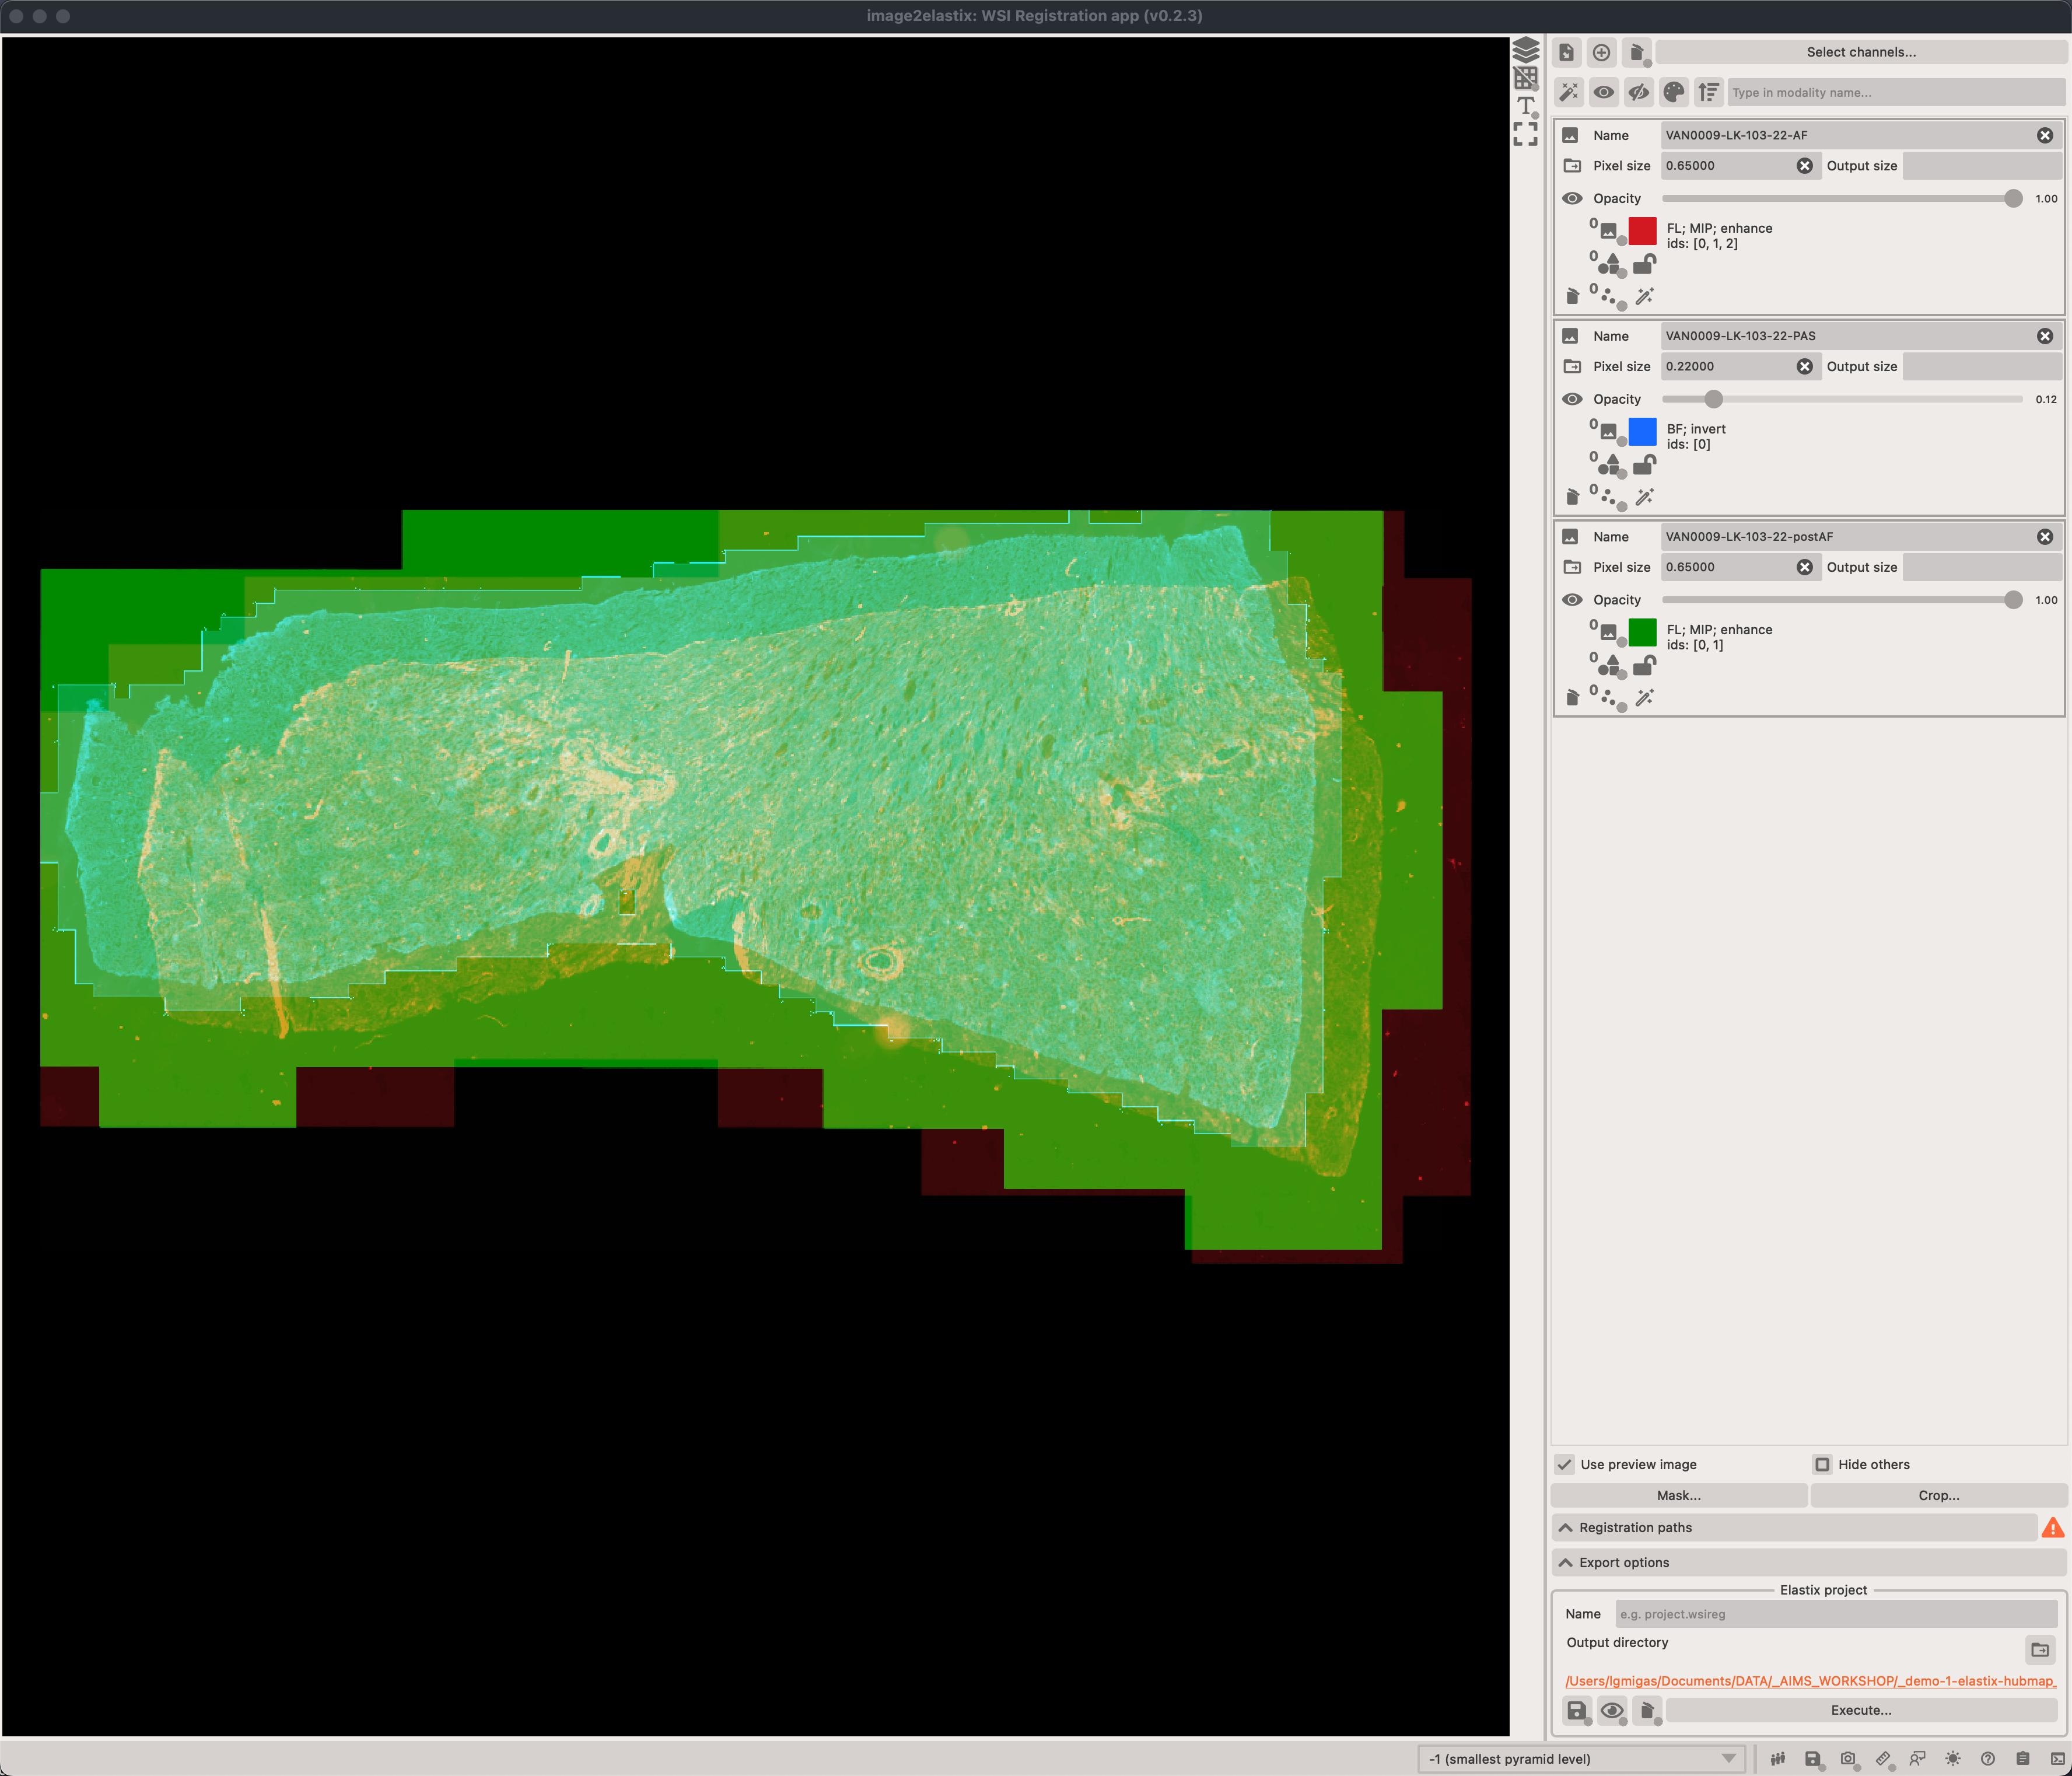
Task: Enable the 'Hide others' checkbox
Action: click(1822, 1464)
